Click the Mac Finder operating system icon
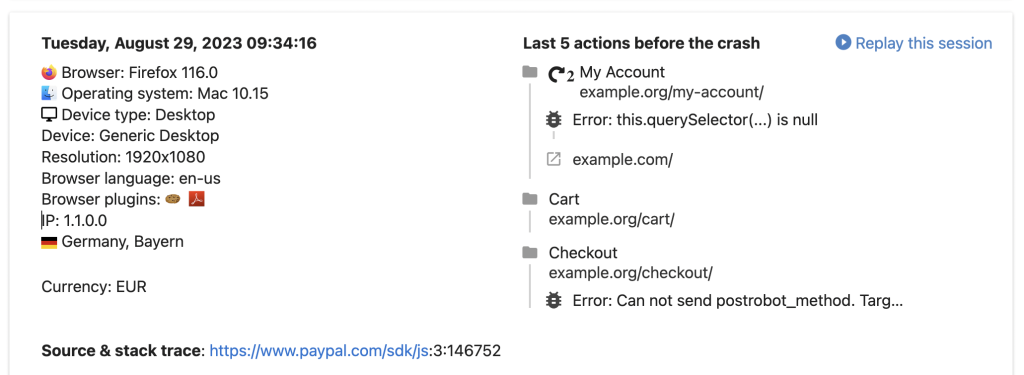 click(x=49, y=93)
